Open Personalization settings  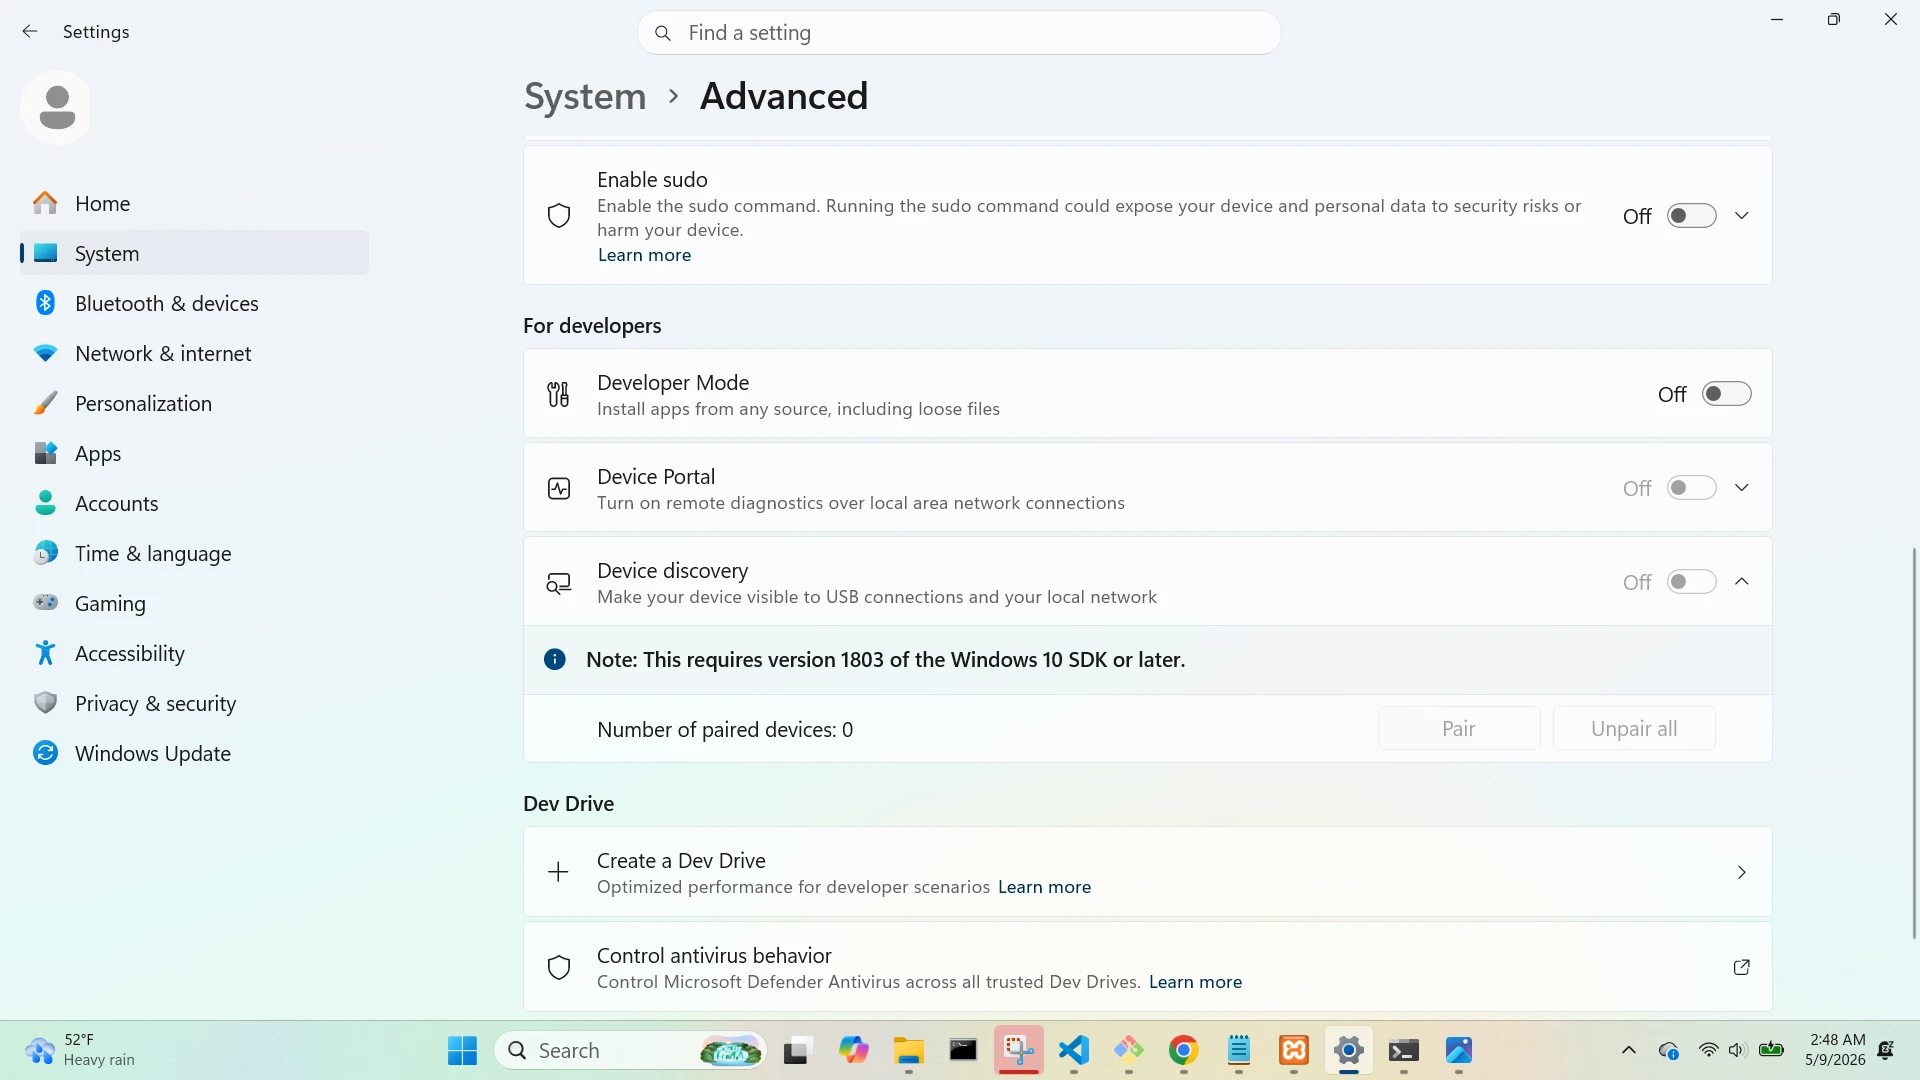(194, 403)
